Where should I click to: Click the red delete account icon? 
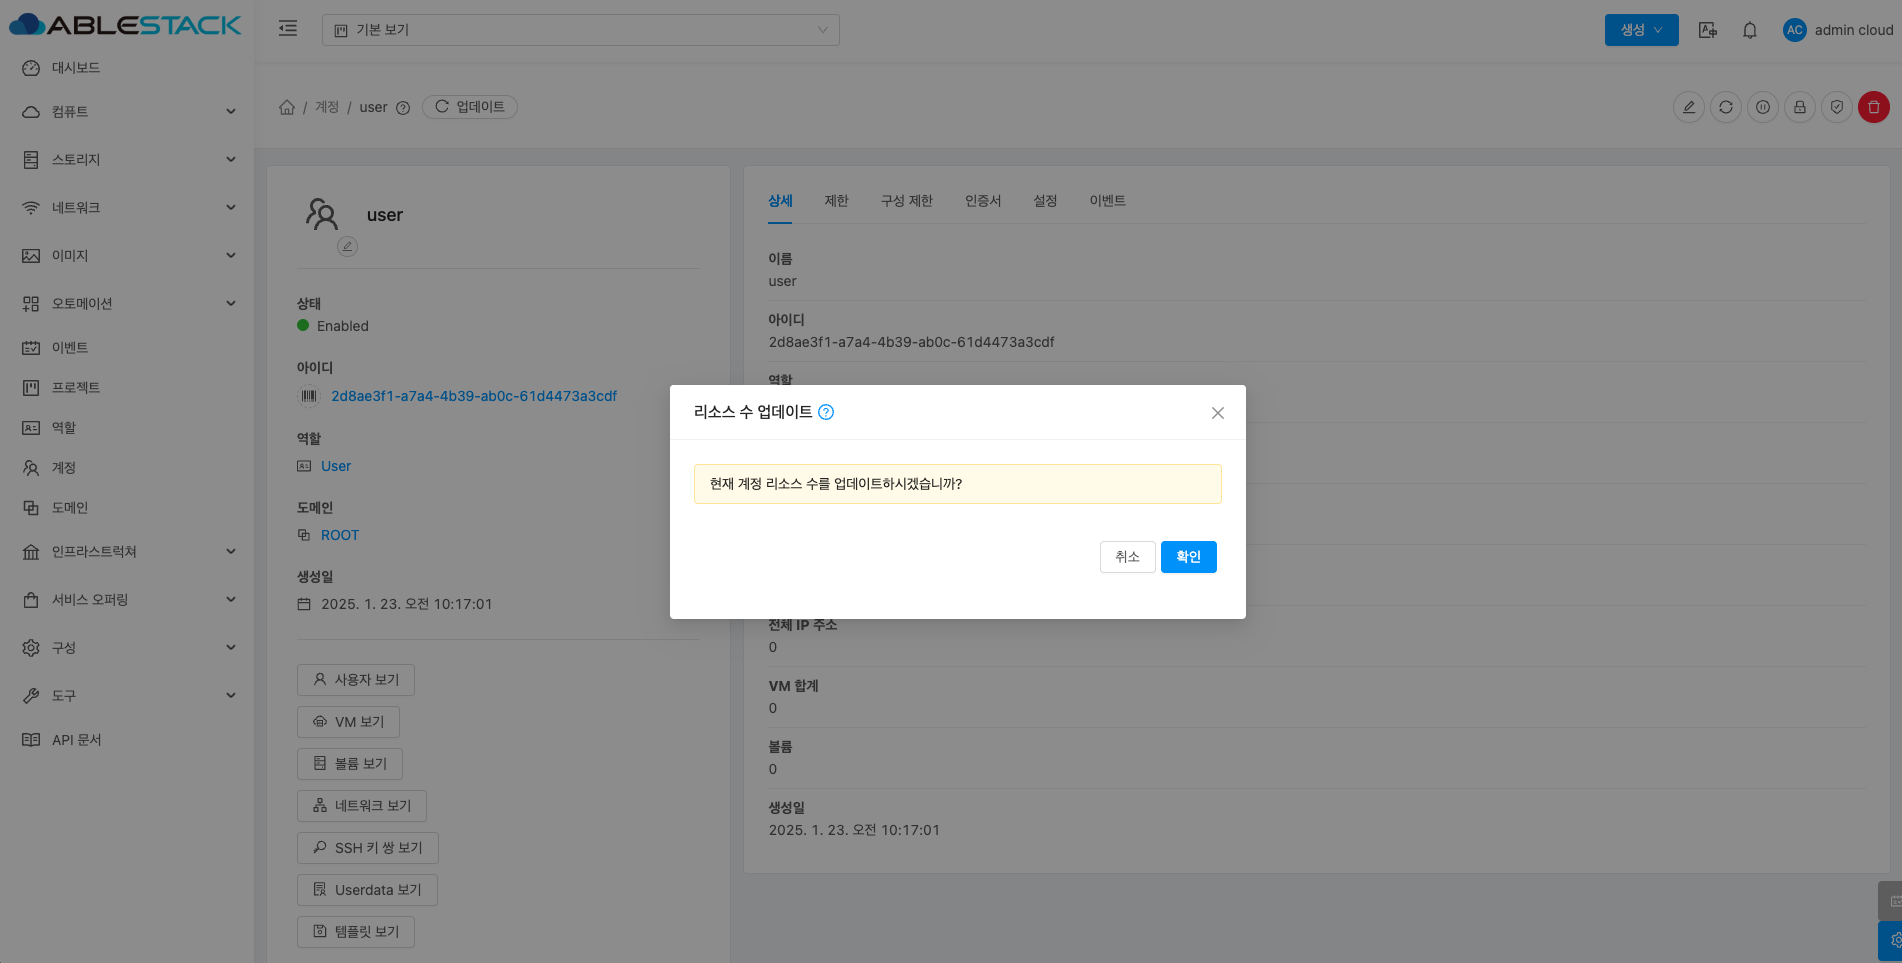[1873, 107]
